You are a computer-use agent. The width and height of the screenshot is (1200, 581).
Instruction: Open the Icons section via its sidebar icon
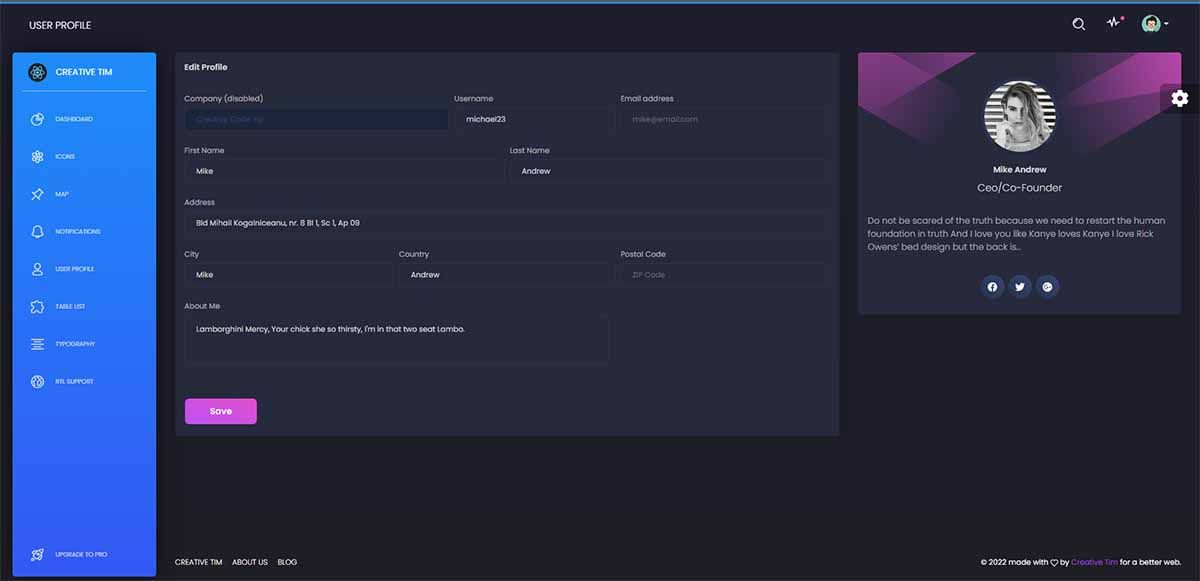(37, 156)
